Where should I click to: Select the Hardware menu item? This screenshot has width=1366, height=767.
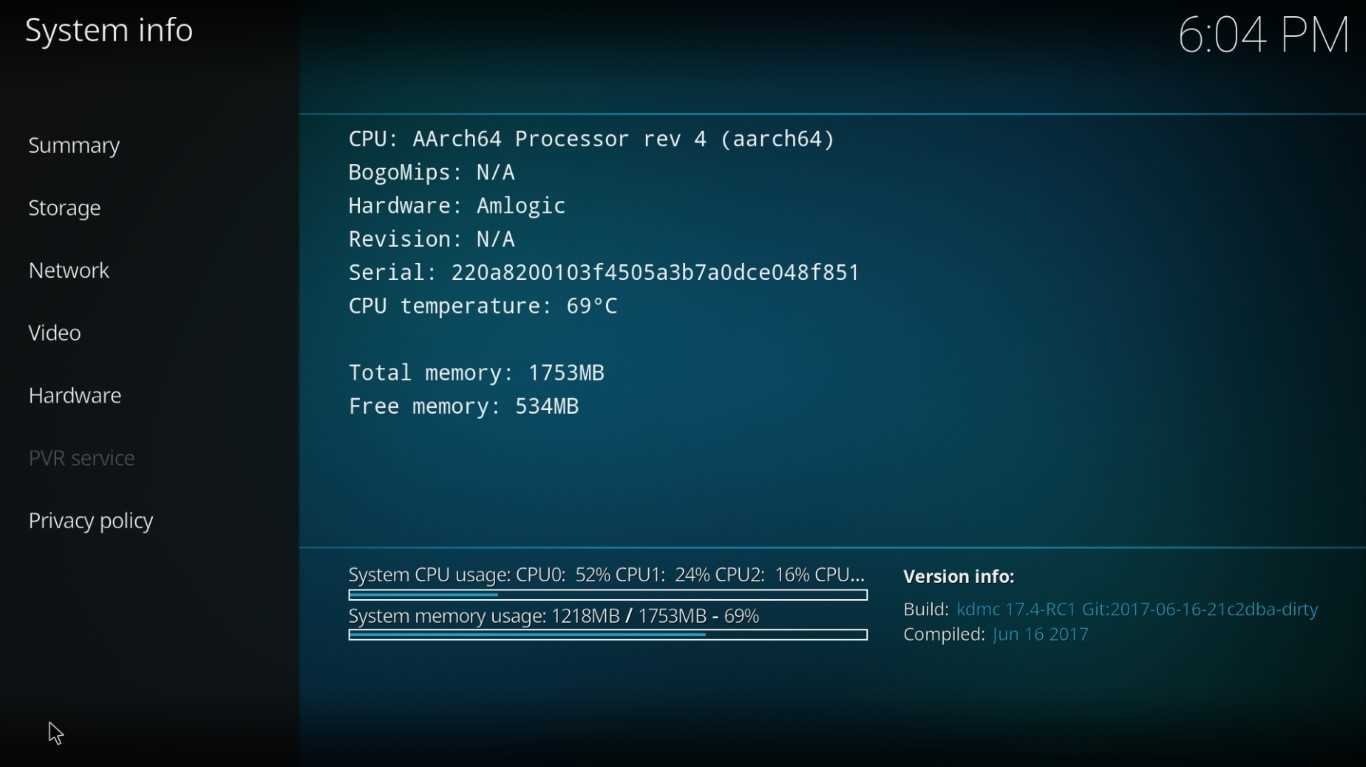click(x=75, y=396)
